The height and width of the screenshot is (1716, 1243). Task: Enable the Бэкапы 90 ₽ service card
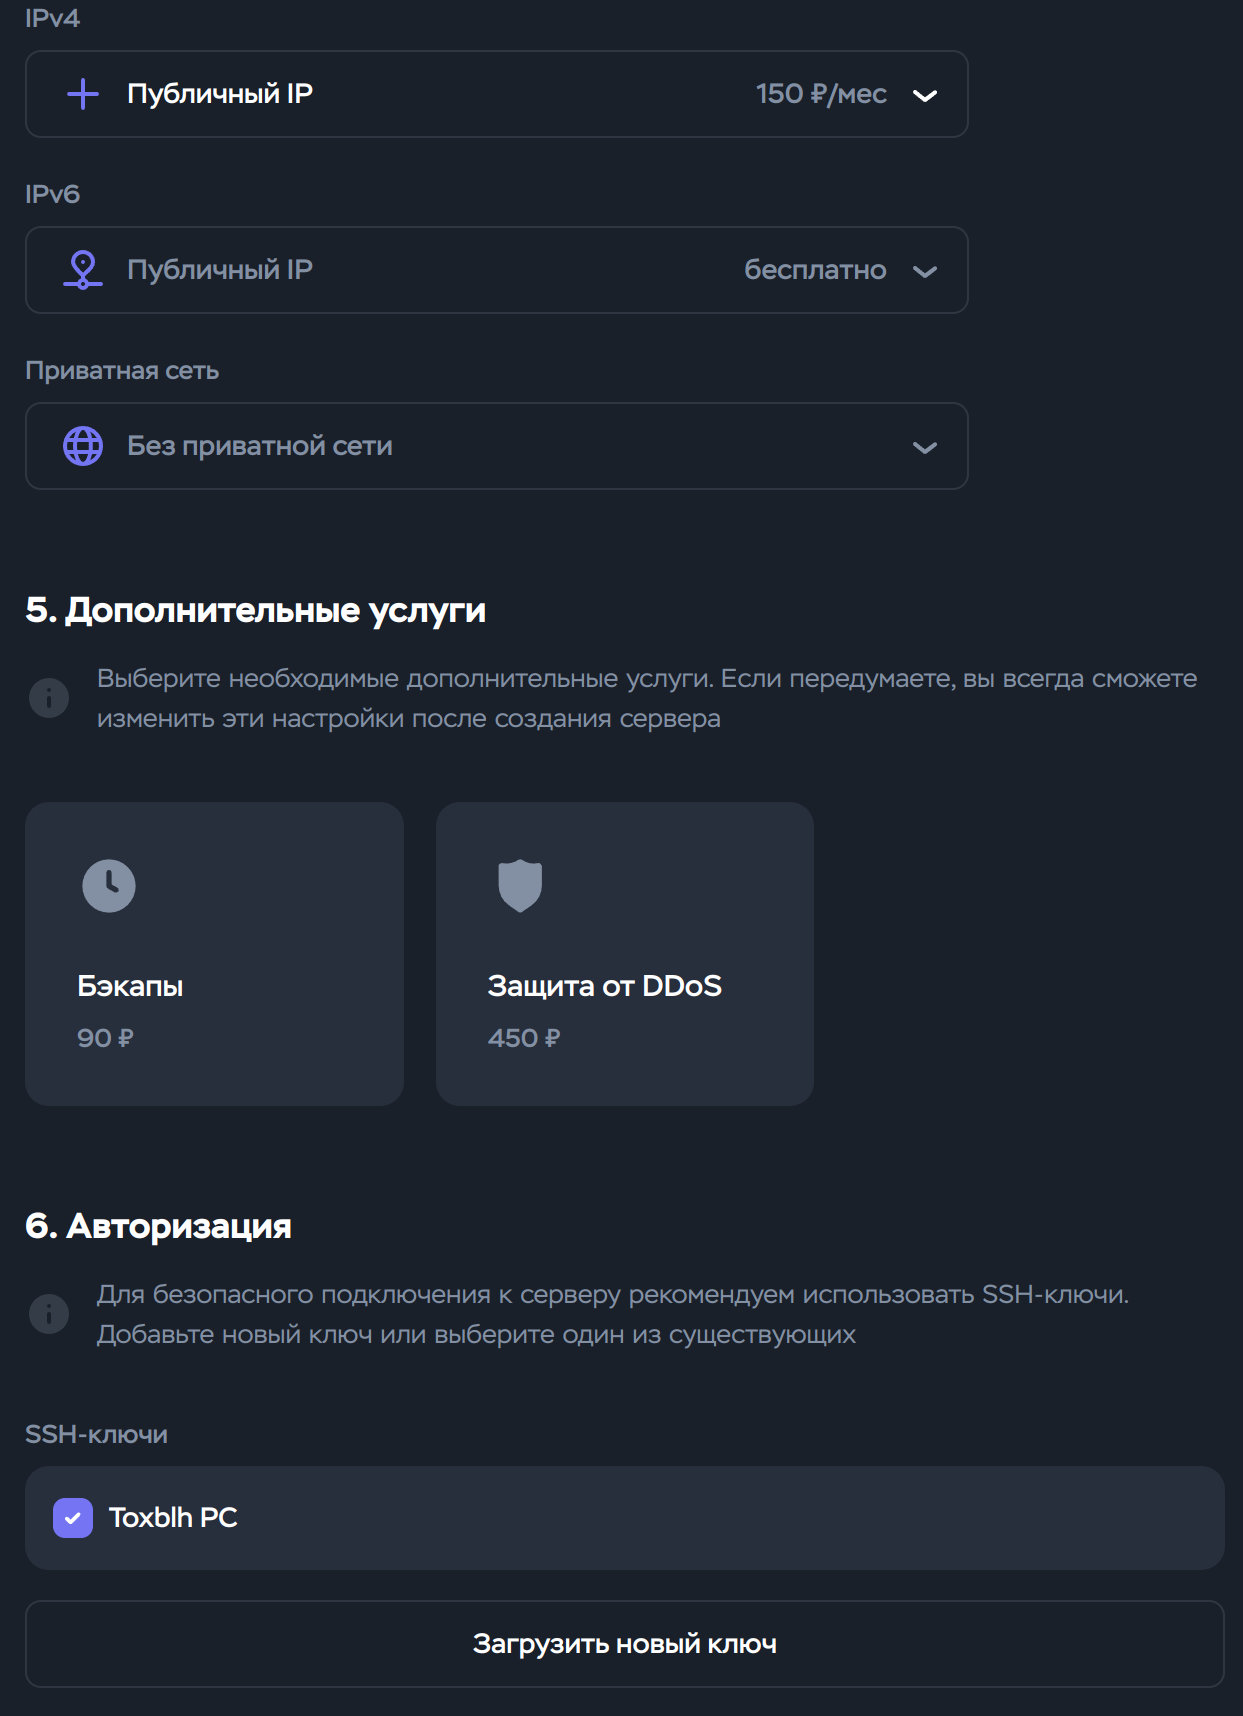(x=214, y=954)
